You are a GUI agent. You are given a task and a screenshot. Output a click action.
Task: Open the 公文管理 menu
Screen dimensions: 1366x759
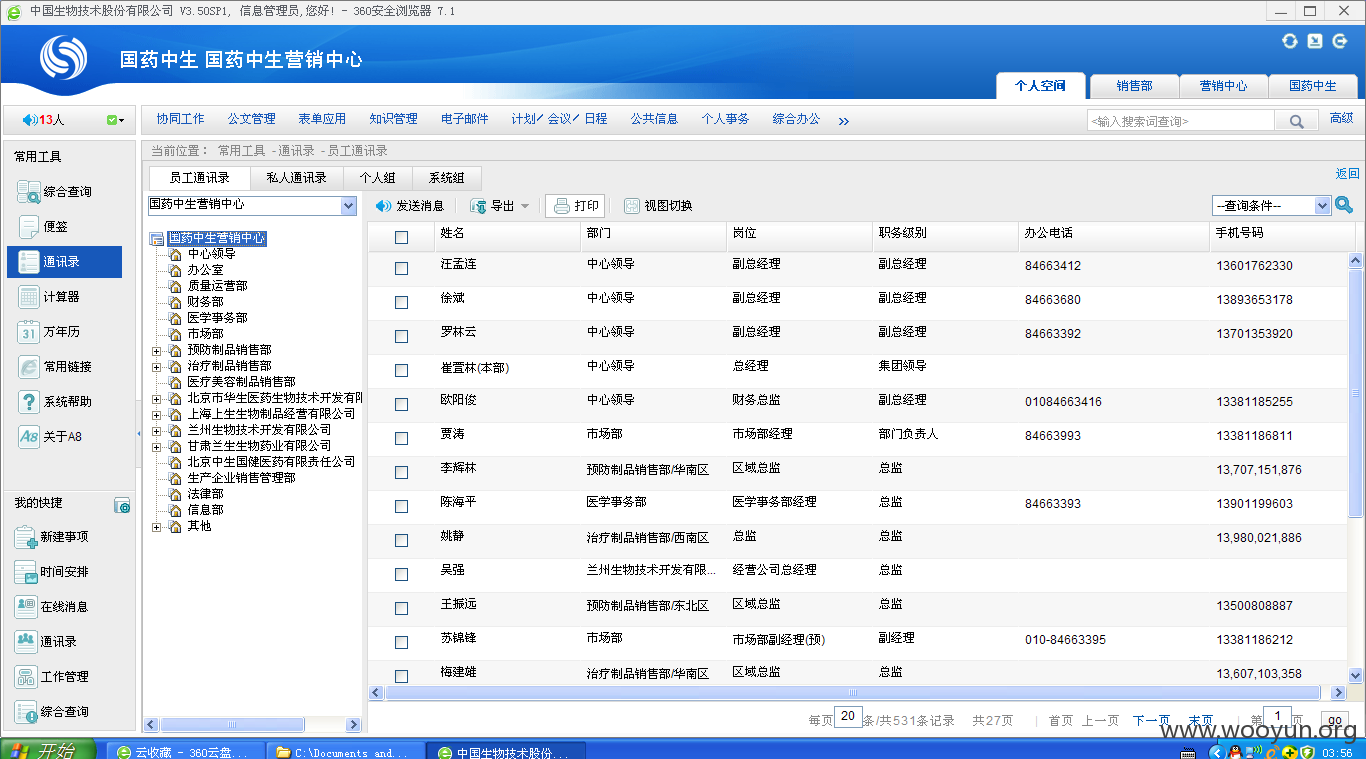[251, 119]
